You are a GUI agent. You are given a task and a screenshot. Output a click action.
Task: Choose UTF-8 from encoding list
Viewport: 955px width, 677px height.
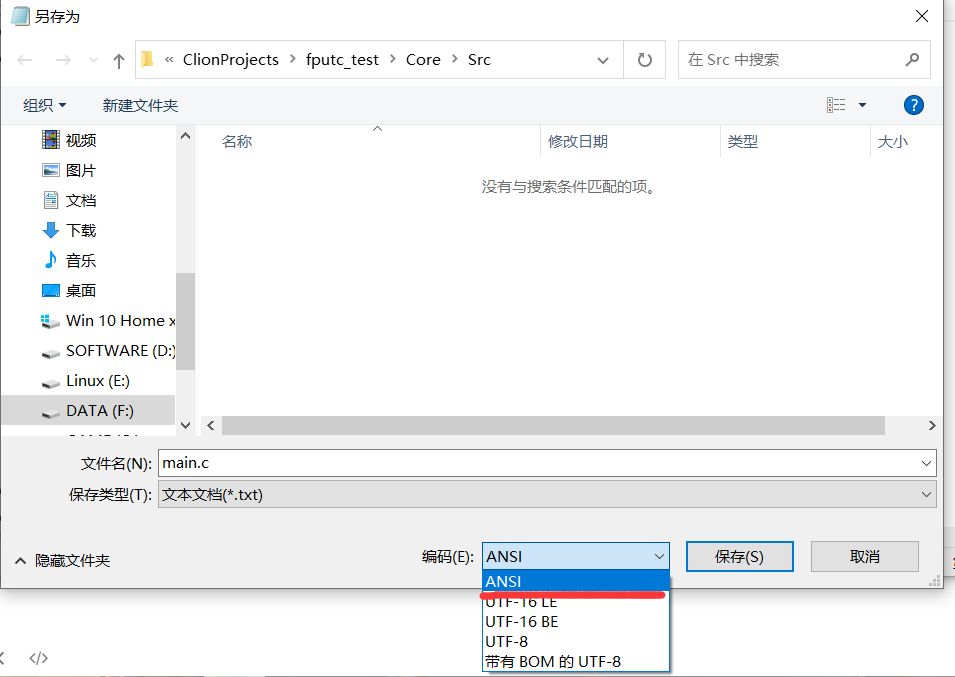507,641
